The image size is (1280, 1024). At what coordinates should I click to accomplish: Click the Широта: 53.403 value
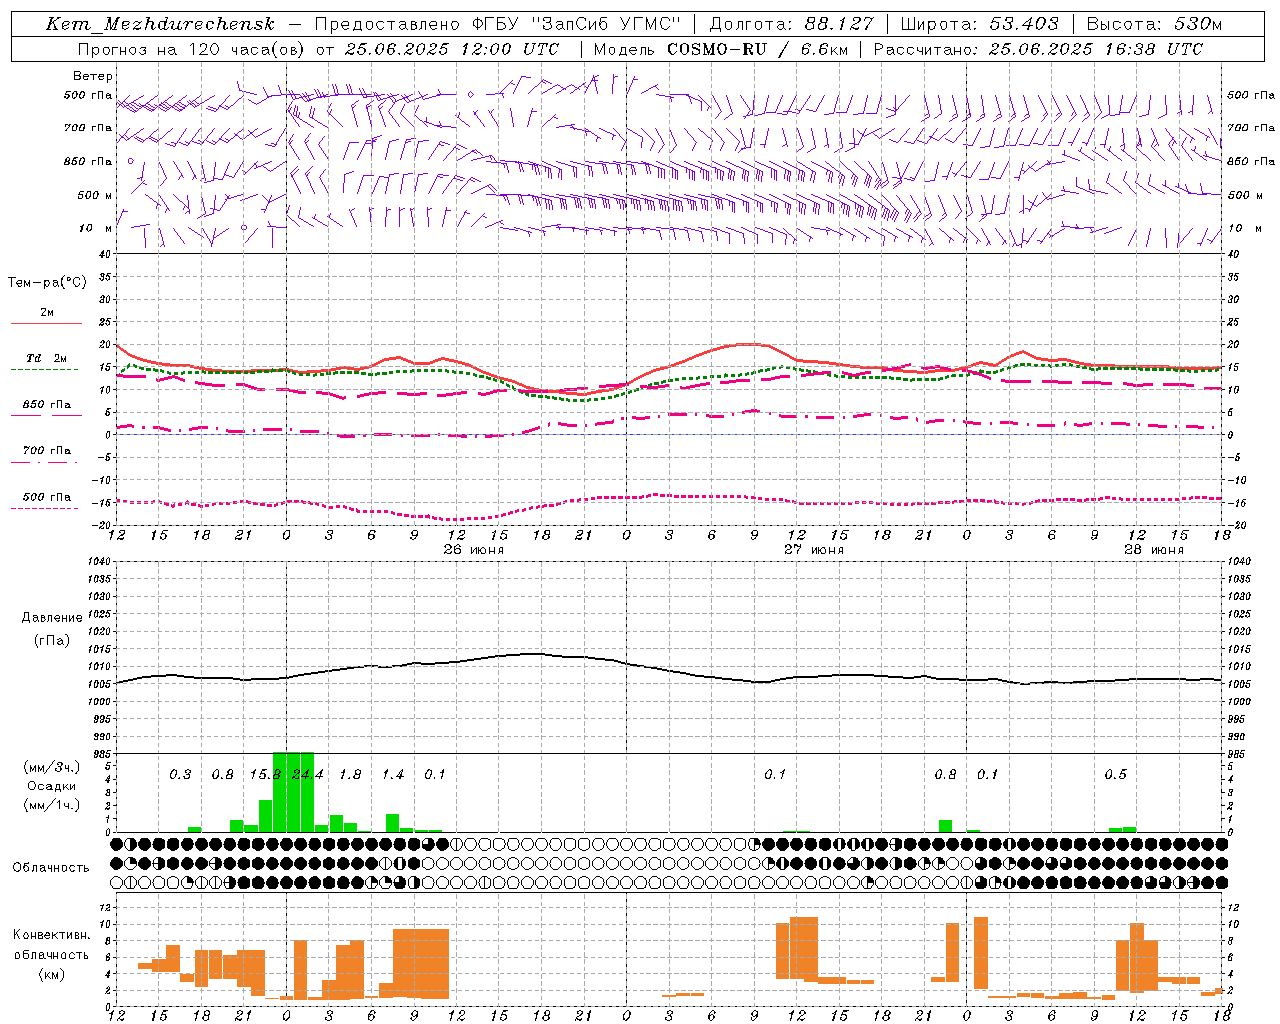(980, 24)
